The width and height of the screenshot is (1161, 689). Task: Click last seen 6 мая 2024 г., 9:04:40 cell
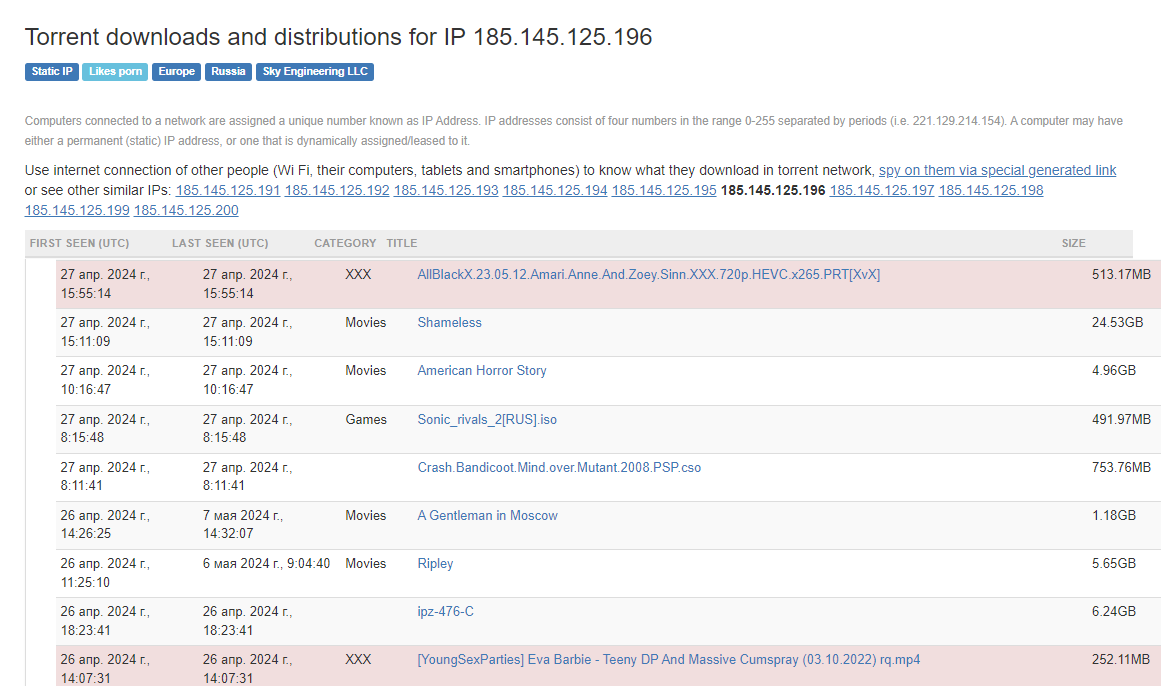tap(267, 564)
